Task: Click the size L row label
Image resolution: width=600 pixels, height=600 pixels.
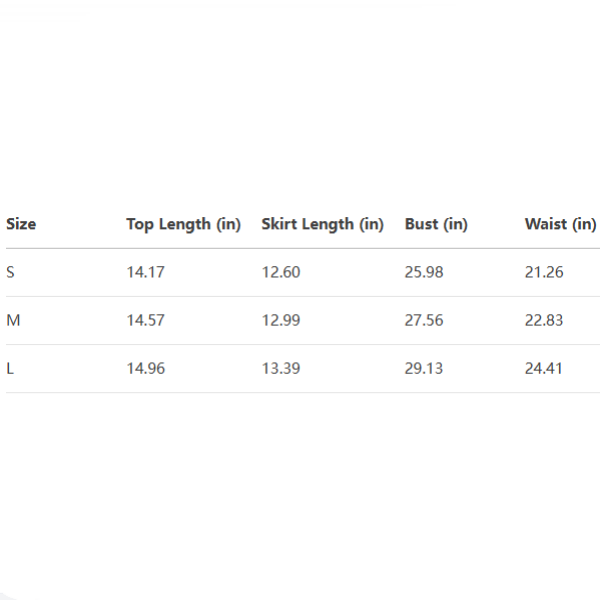Action: (x=10, y=368)
